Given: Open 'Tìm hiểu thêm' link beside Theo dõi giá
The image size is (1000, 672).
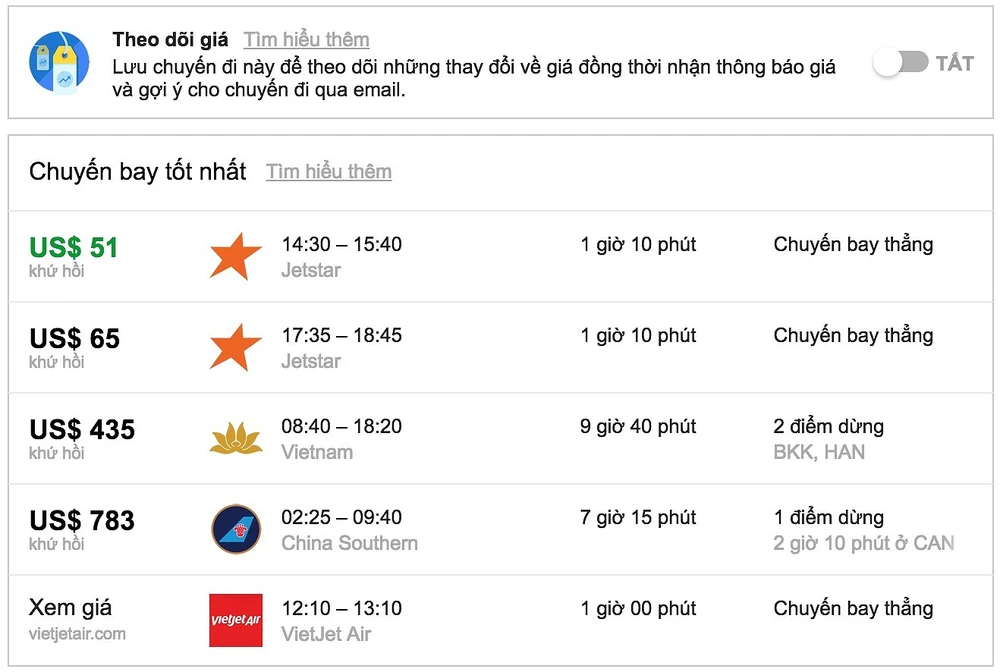Looking at the screenshot, I should click(306, 40).
